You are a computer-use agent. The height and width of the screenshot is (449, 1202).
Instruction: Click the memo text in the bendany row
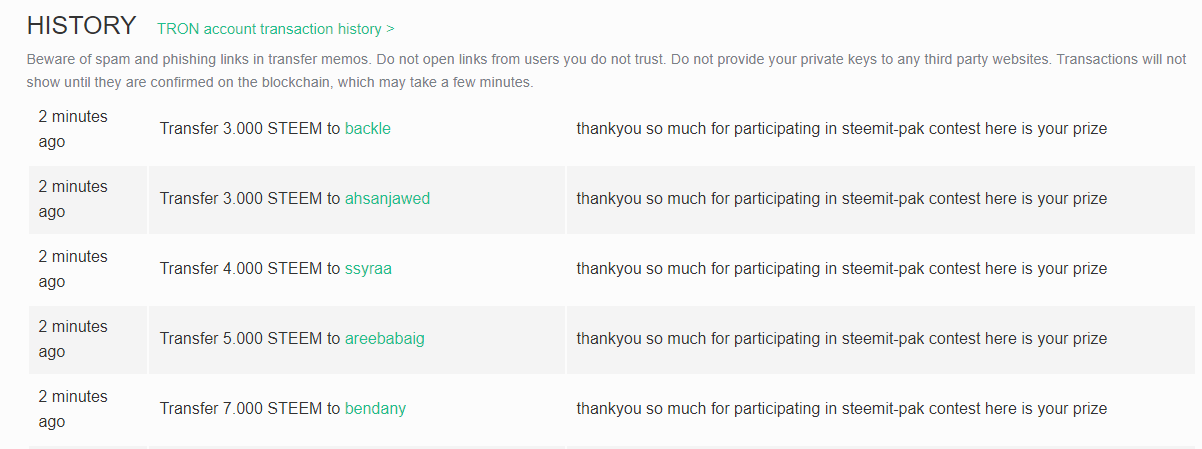pos(842,409)
